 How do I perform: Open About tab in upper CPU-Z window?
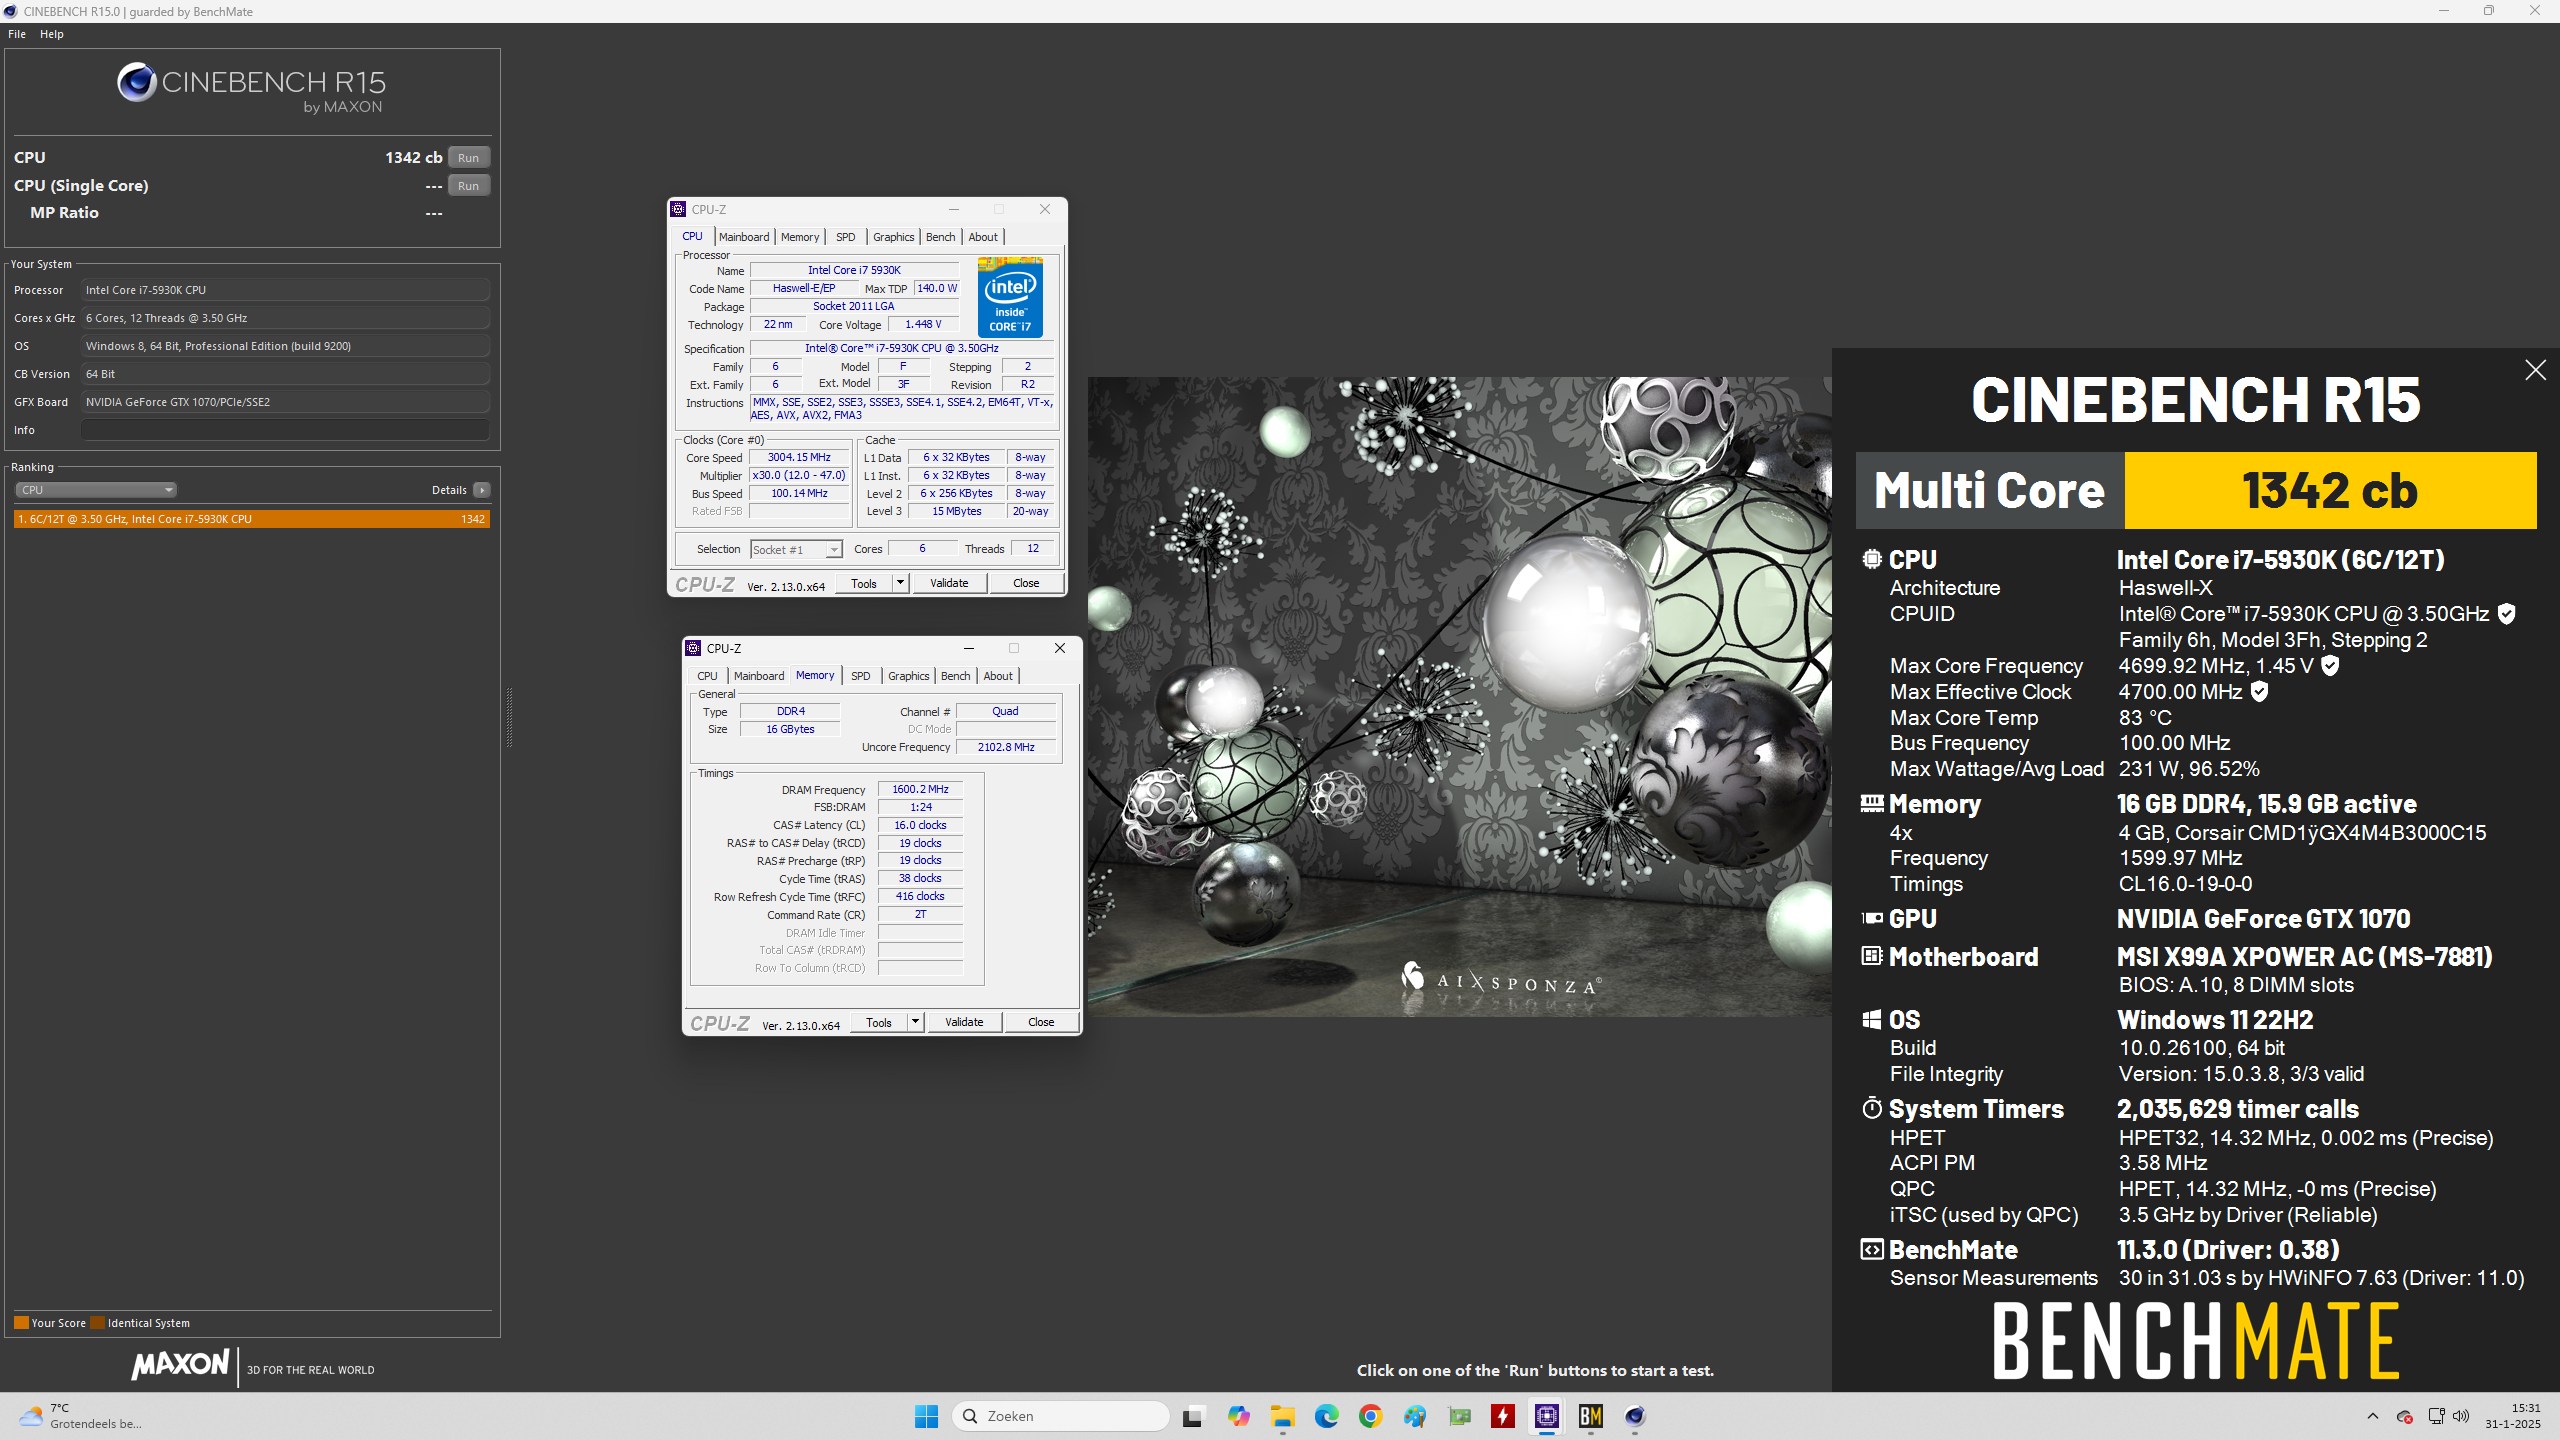coord(983,237)
